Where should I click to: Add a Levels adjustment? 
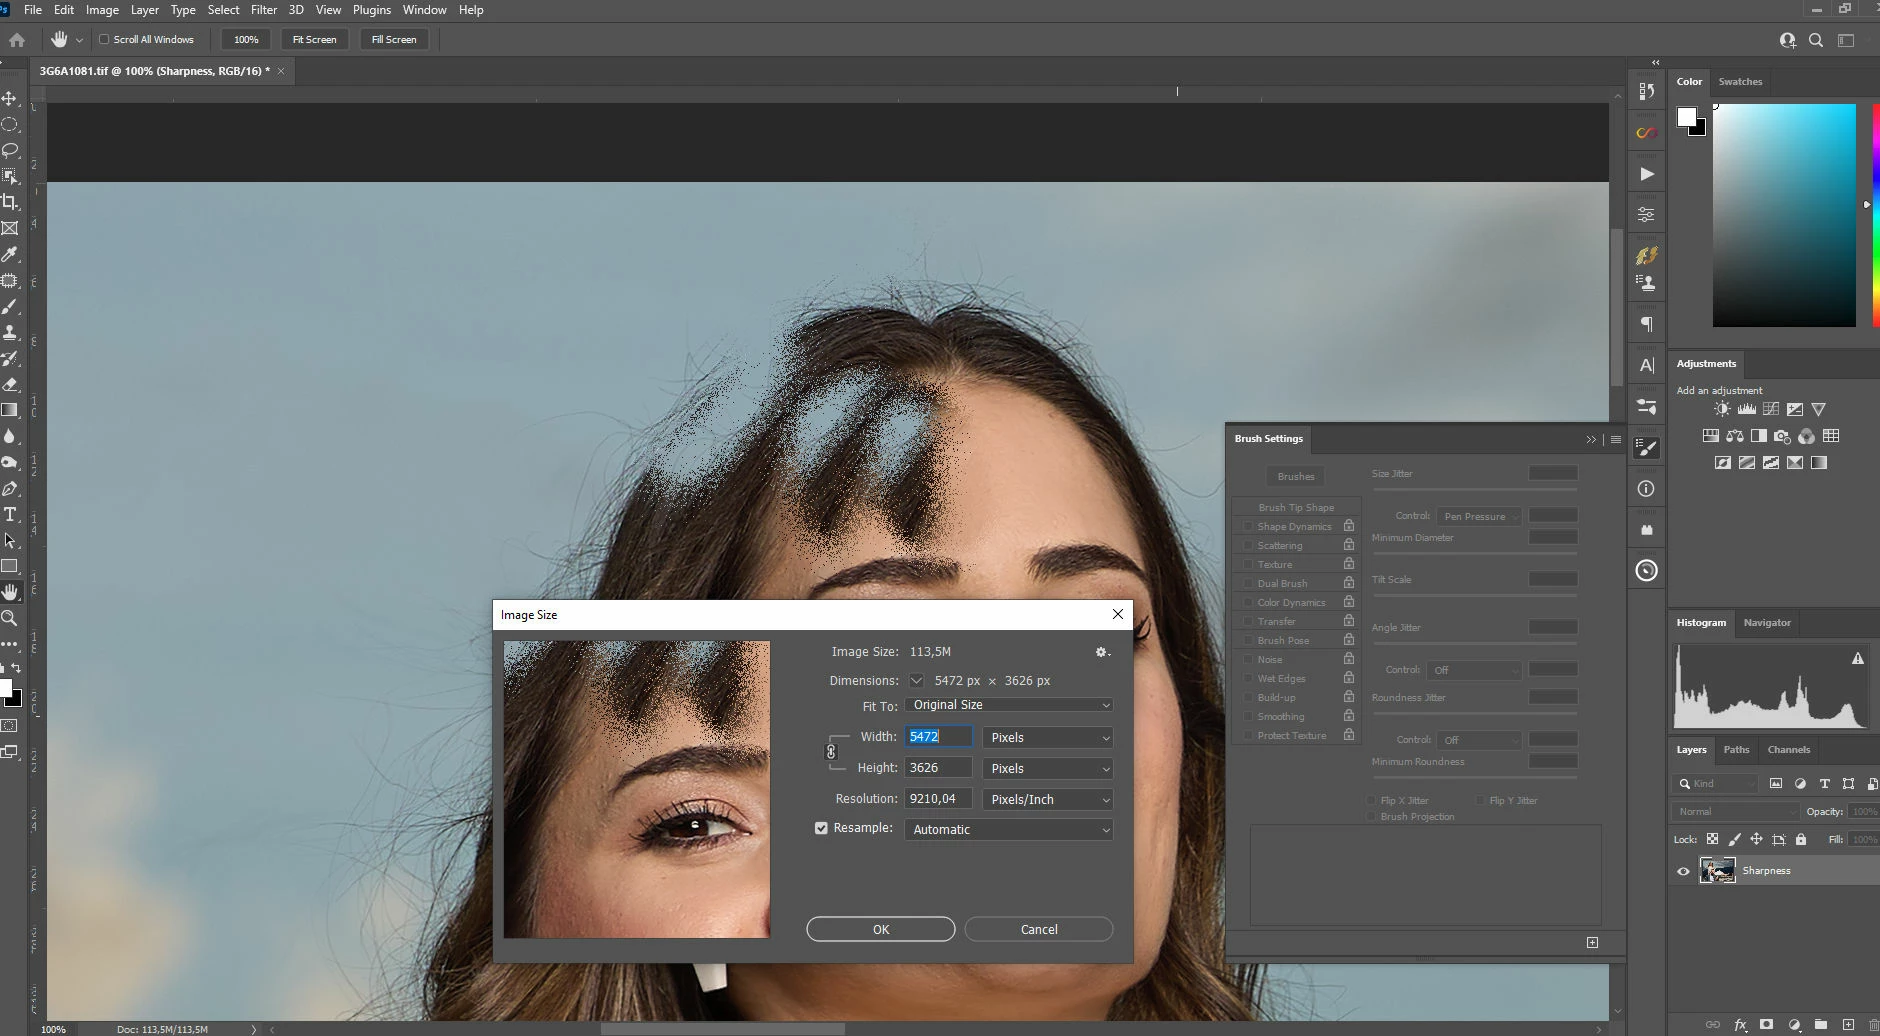coord(1747,409)
